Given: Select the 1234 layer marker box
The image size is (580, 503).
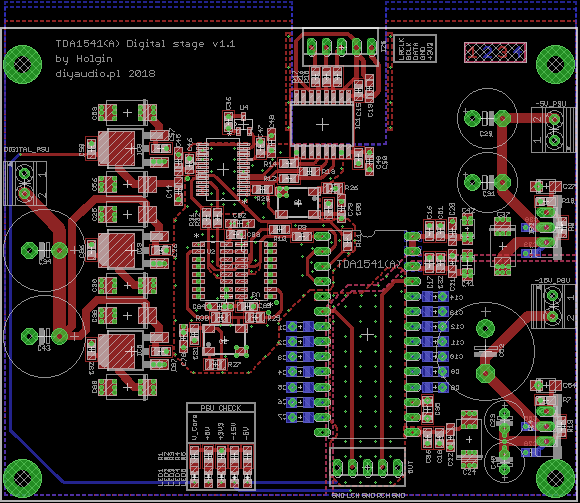Looking at the screenshot, I should pos(495,53).
